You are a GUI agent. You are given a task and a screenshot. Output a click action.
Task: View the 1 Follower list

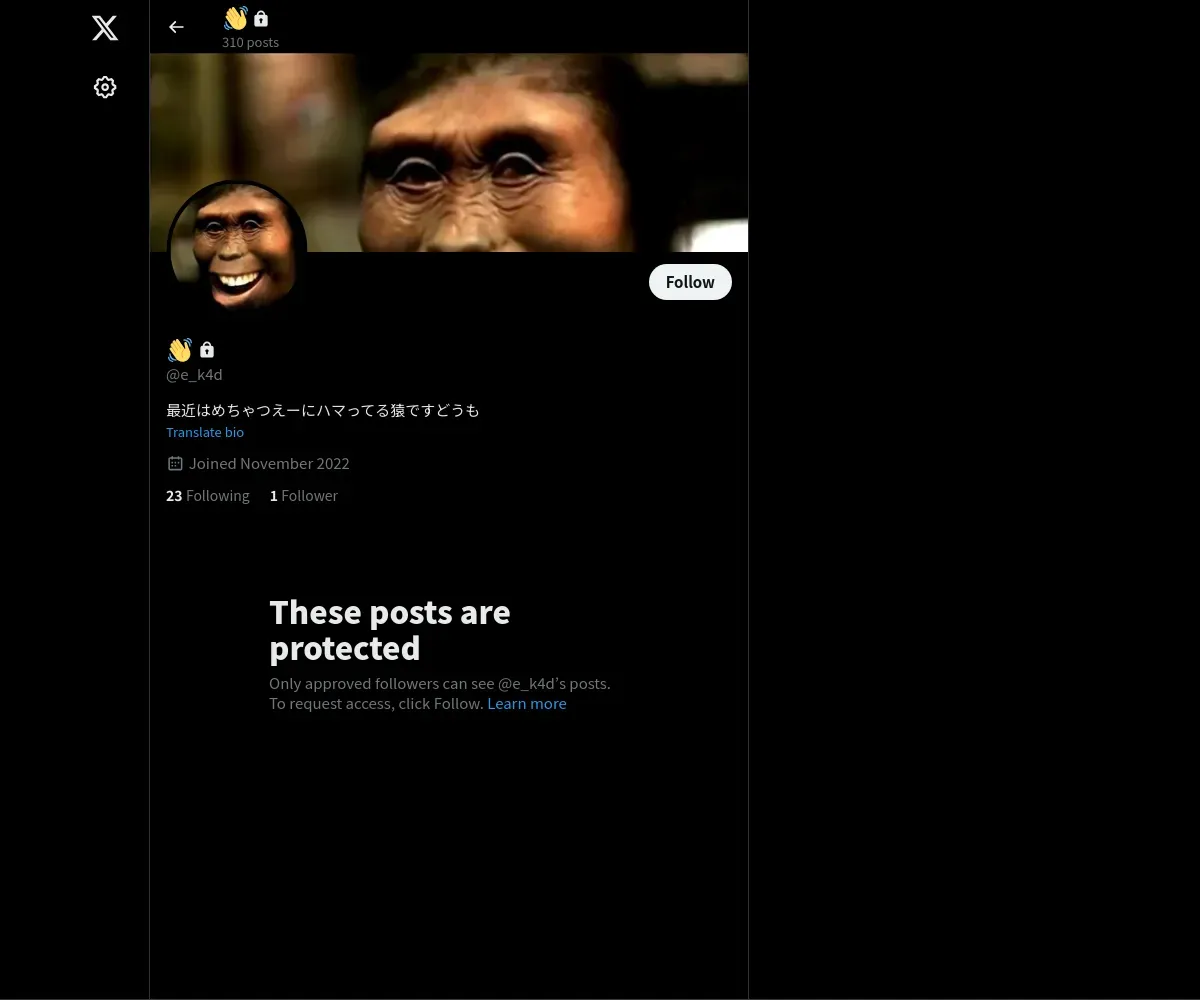[304, 495]
